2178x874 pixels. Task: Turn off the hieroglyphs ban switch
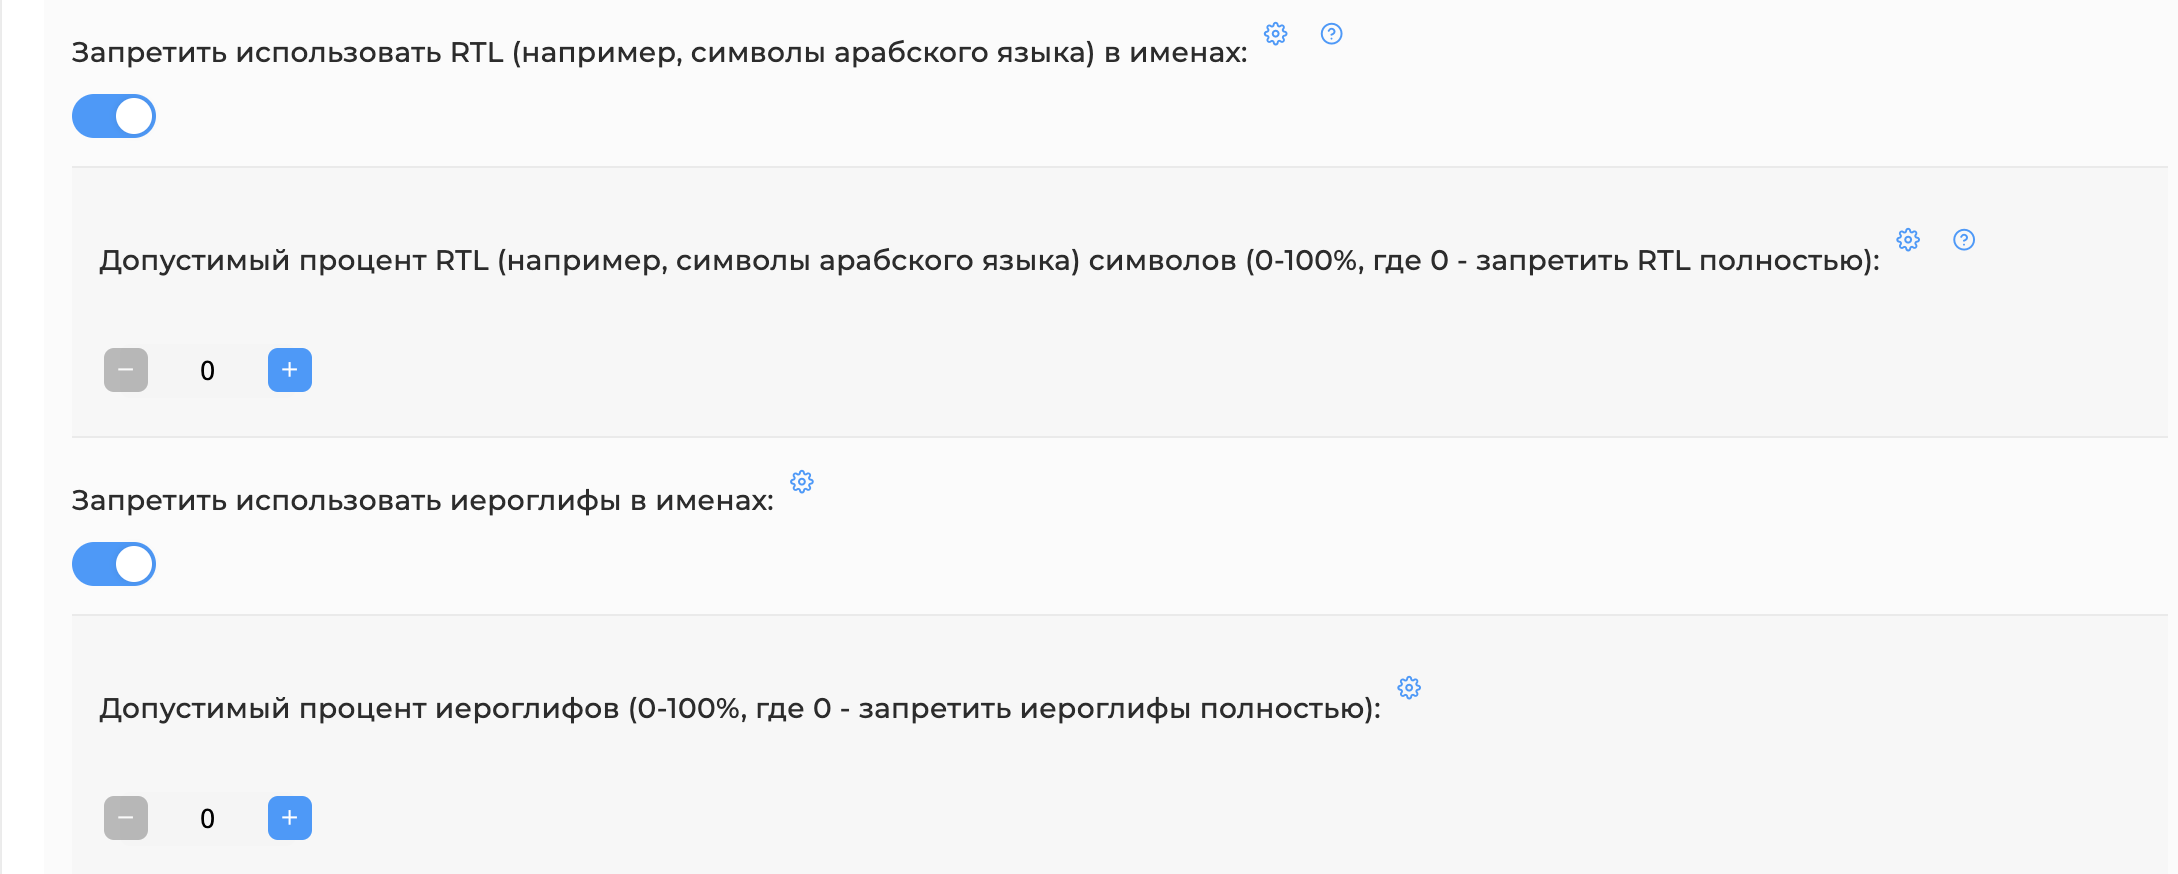click(x=114, y=564)
